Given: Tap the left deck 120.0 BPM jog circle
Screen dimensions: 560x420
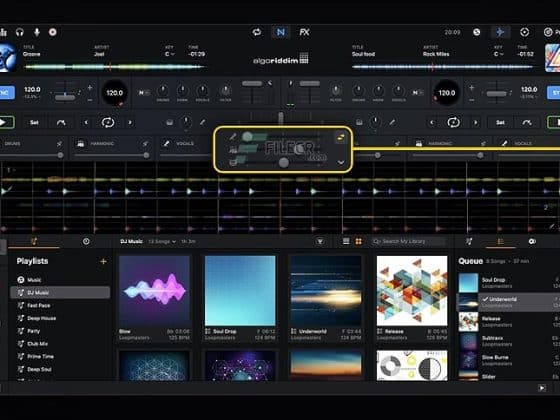Looking at the screenshot, I should 114,93.
